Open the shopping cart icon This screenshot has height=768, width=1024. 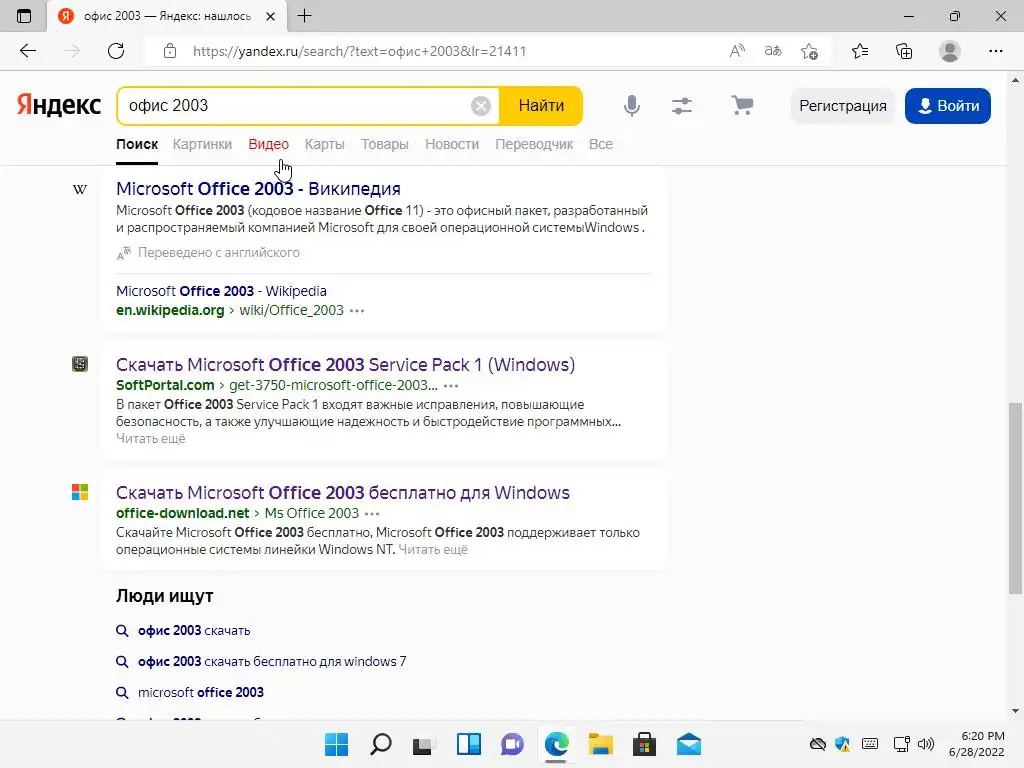pos(742,105)
